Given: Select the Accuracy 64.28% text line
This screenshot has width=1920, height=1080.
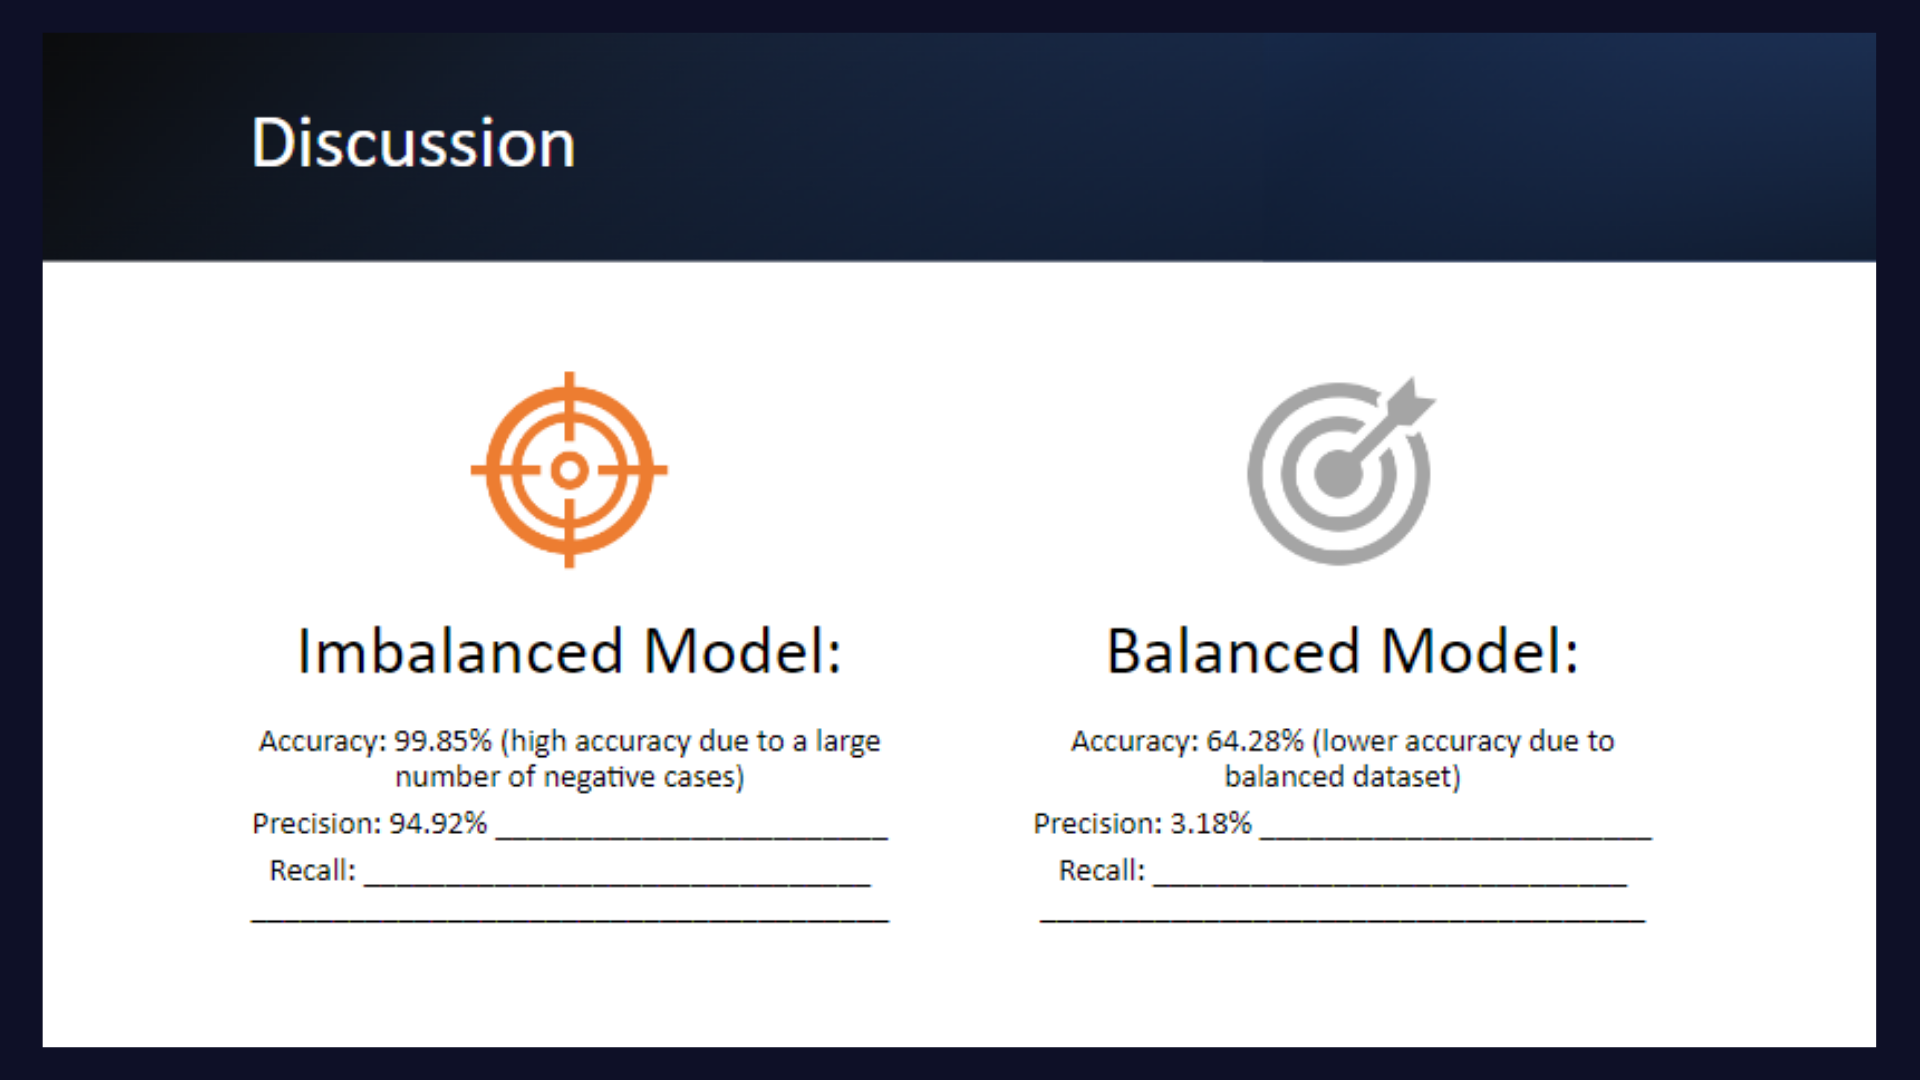Looking at the screenshot, I should click(x=1342, y=741).
